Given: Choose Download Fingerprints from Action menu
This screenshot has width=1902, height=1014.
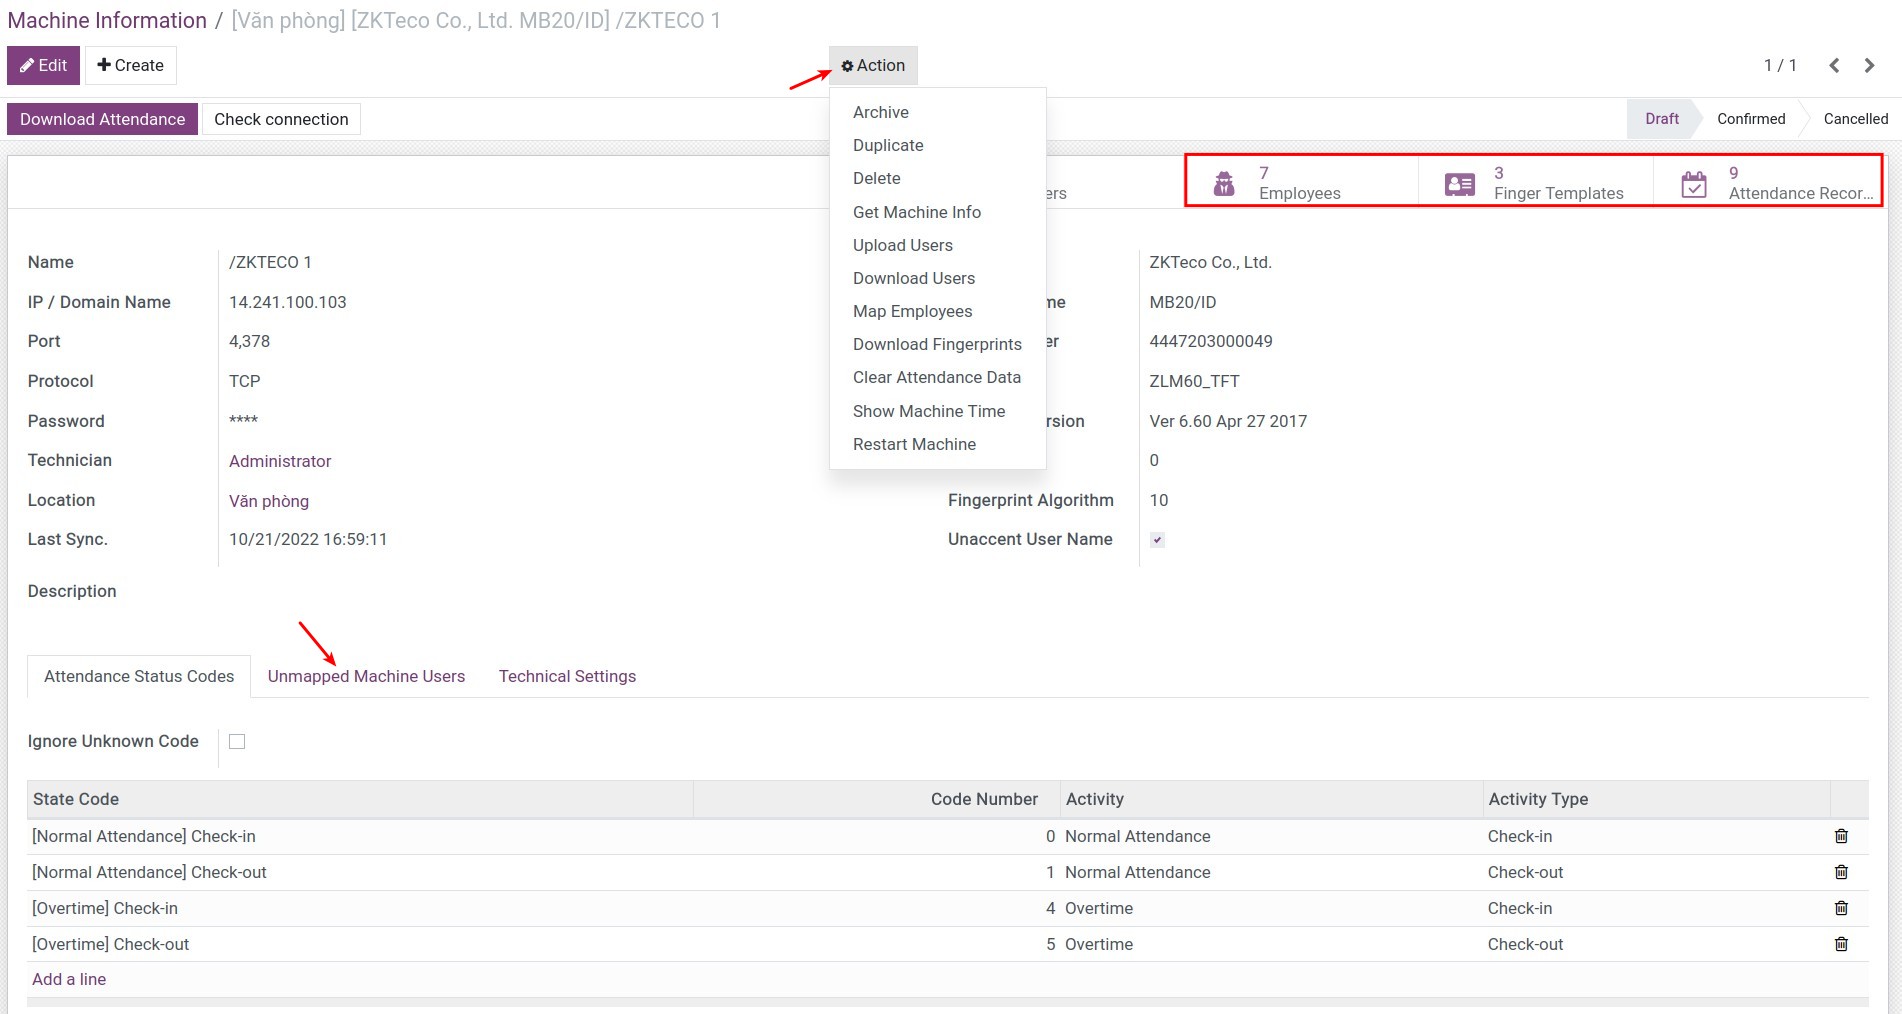Looking at the screenshot, I should pos(937,344).
